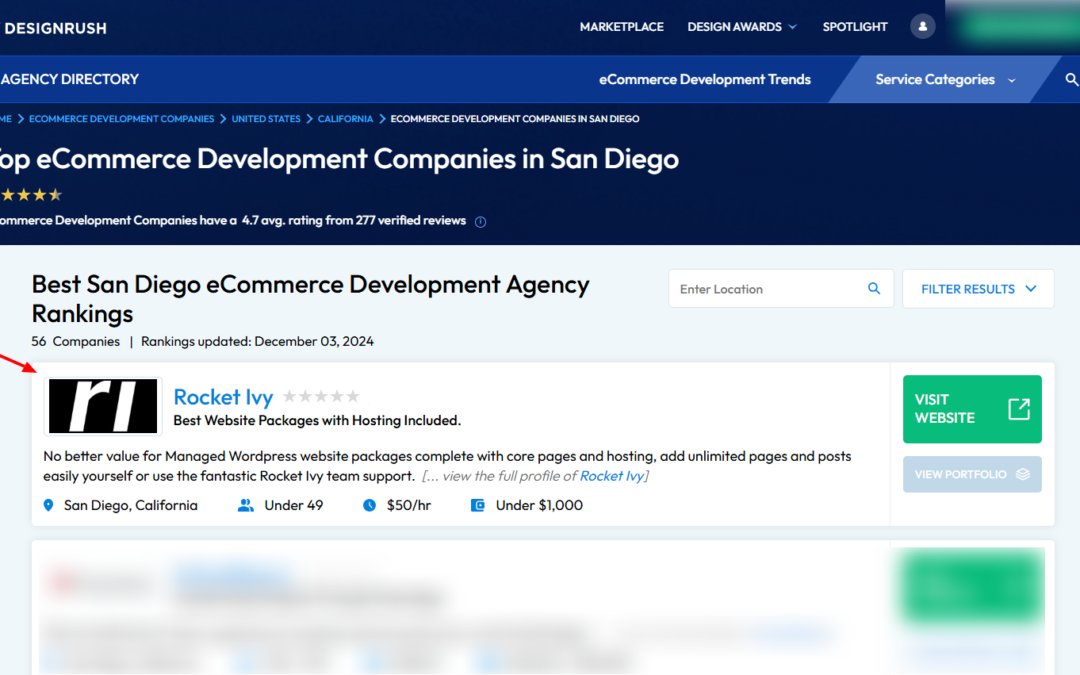The width and height of the screenshot is (1080, 675).
Task: Expand the Design Awards dropdown
Action: tap(742, 27)
